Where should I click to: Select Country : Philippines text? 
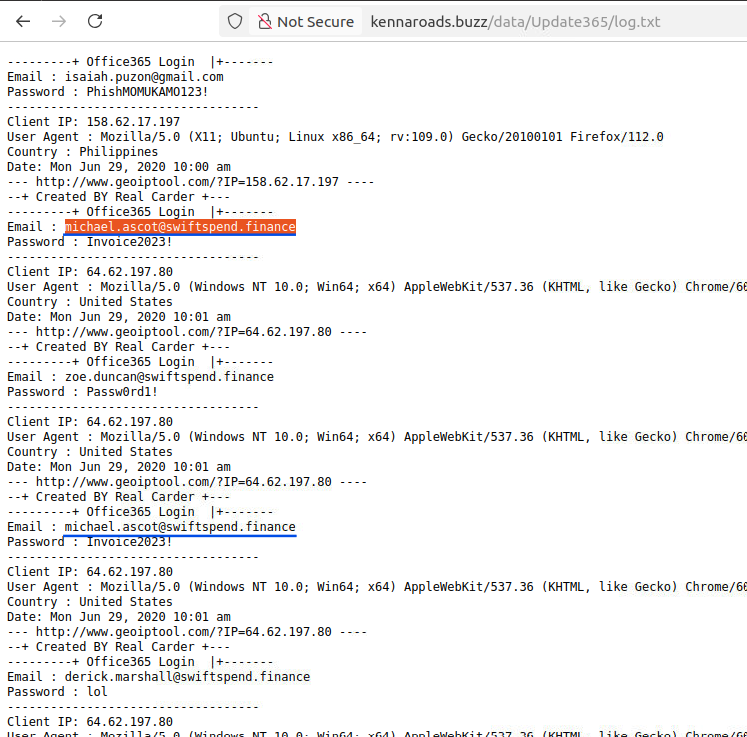(82, 151)
